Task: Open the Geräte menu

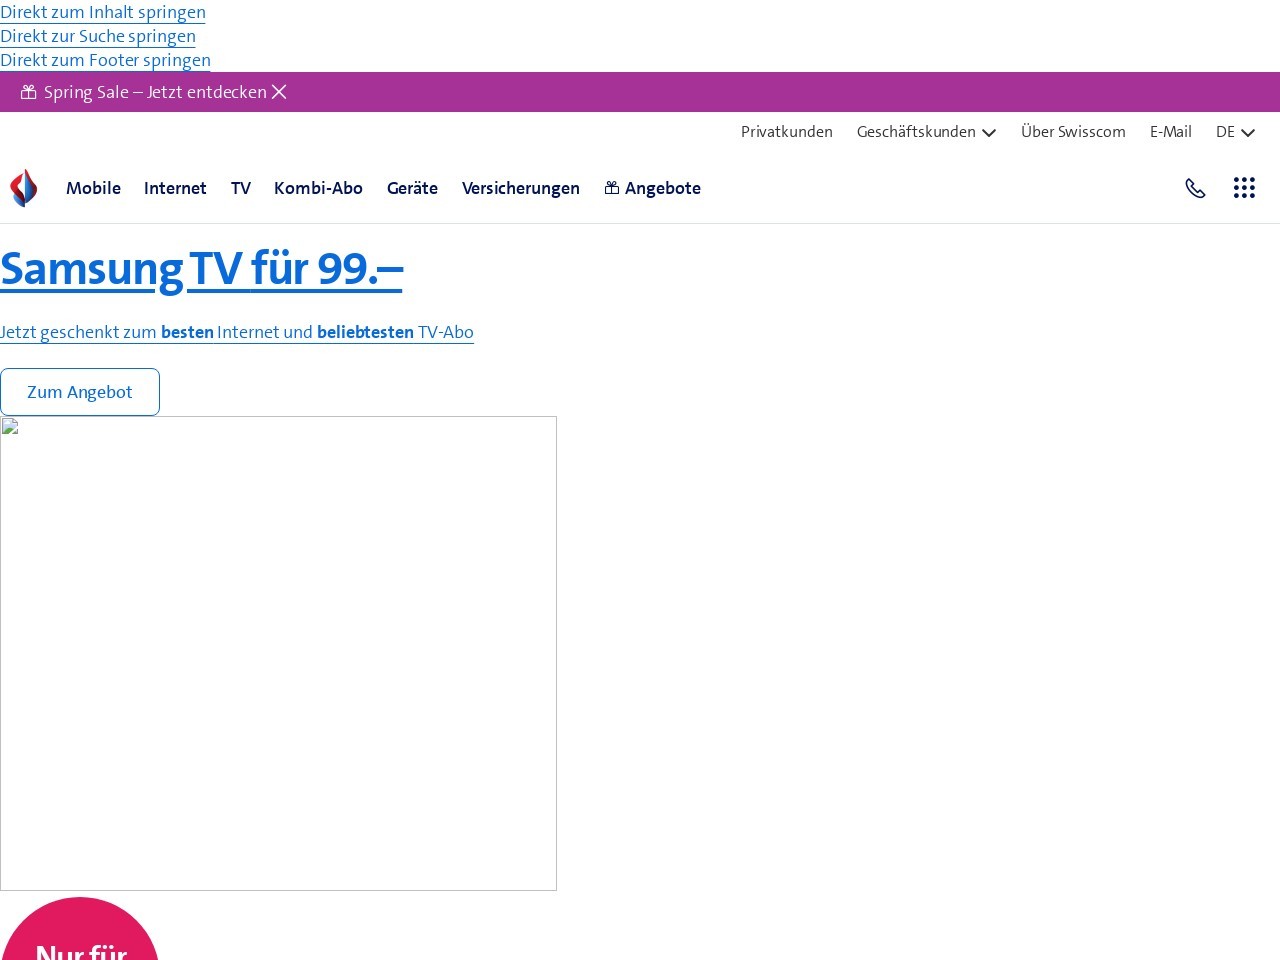Action: (x=412, y=188)
